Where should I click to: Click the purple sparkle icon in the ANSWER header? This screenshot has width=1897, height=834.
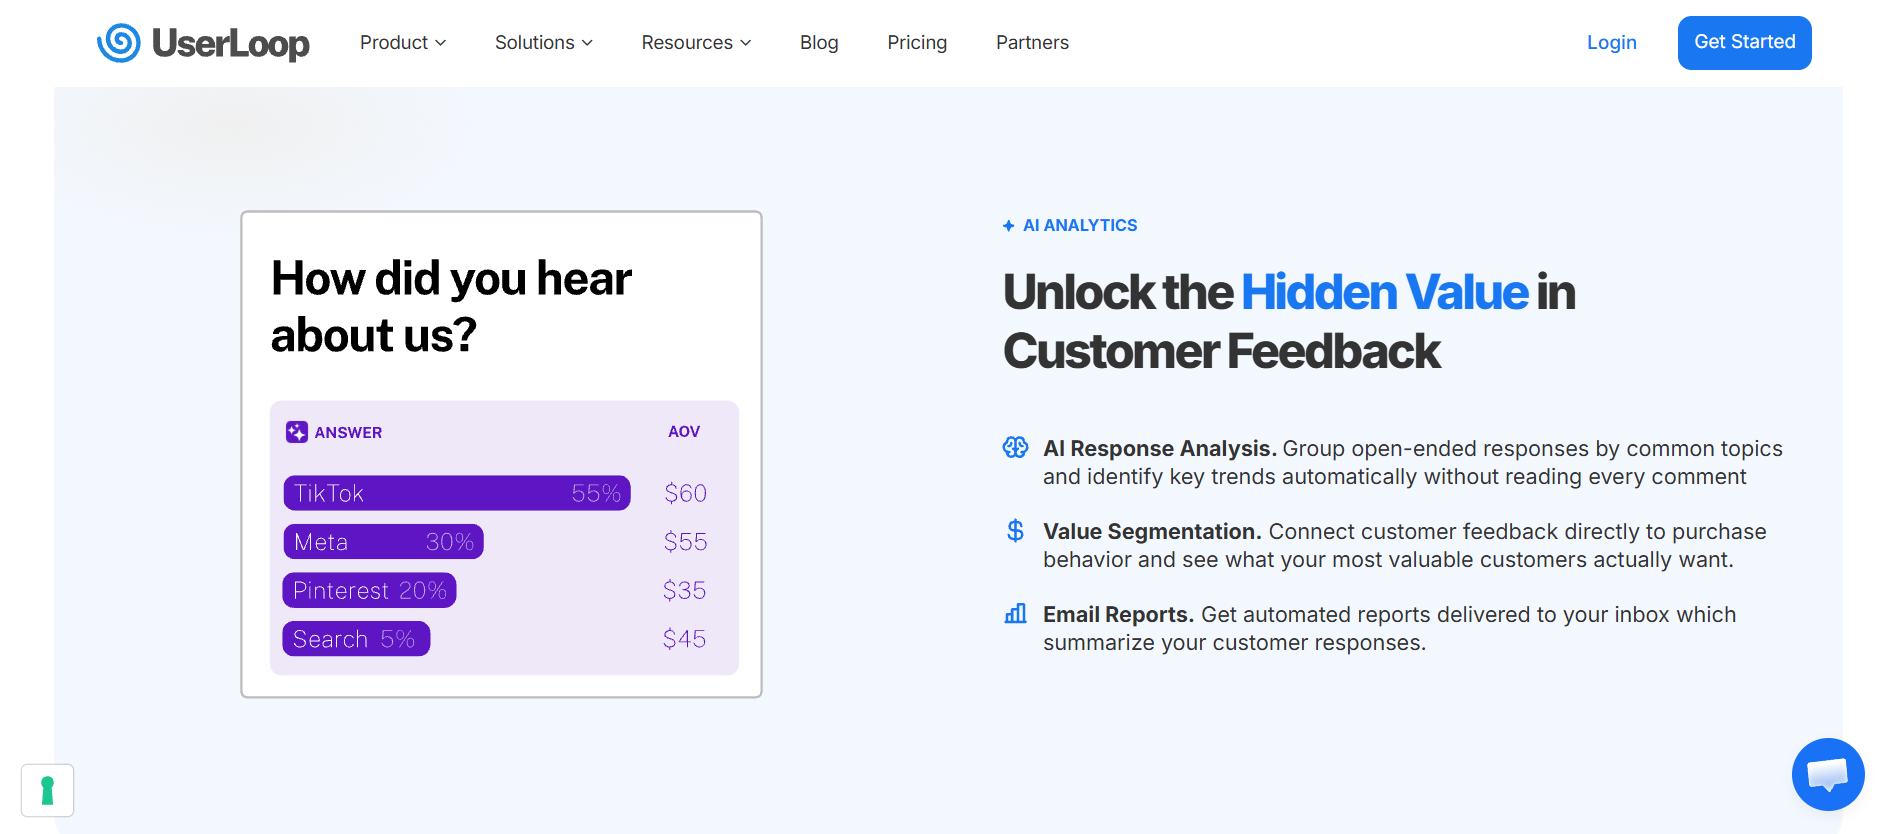[x=297, y=432]
